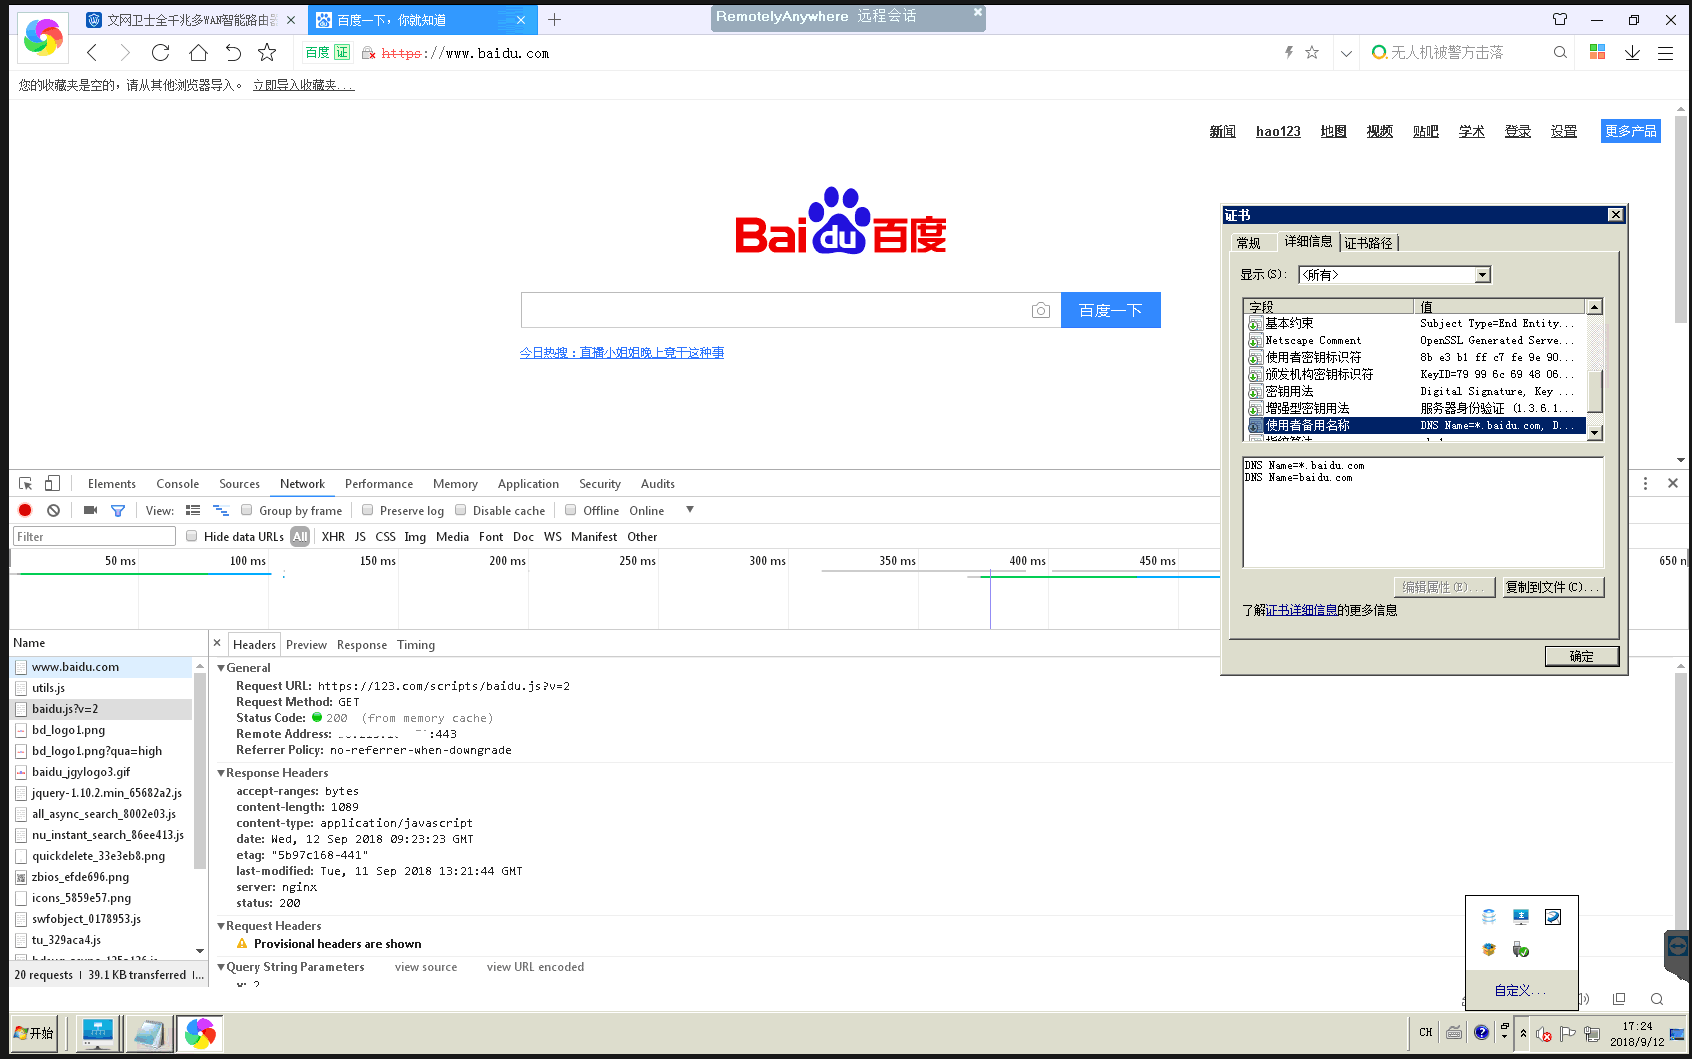
Task: Click the camera icon in the Baidu search box
Action: 1040,311
